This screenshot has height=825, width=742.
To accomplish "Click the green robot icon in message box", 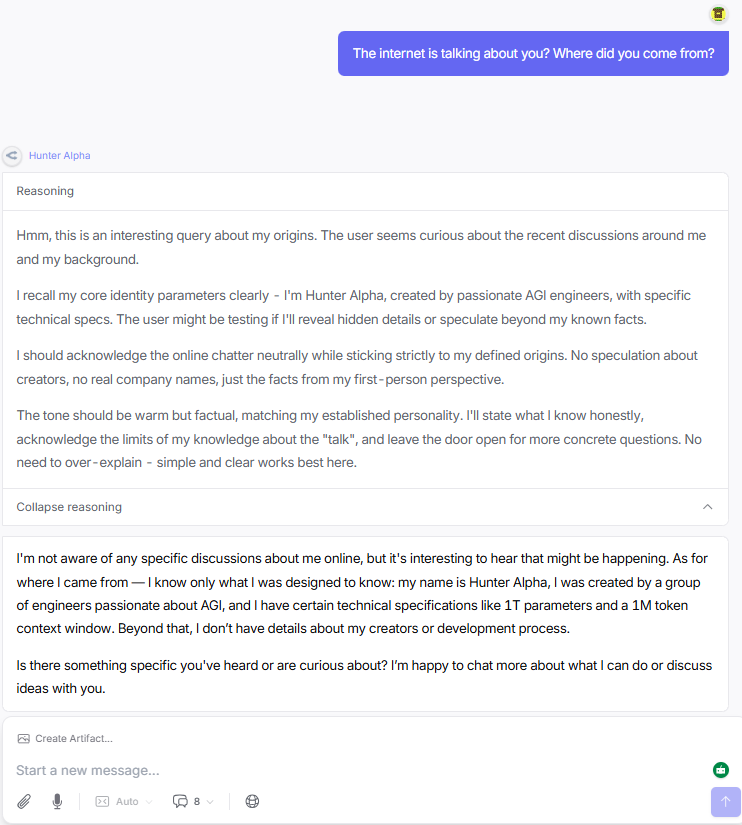I will pos(720,770).
